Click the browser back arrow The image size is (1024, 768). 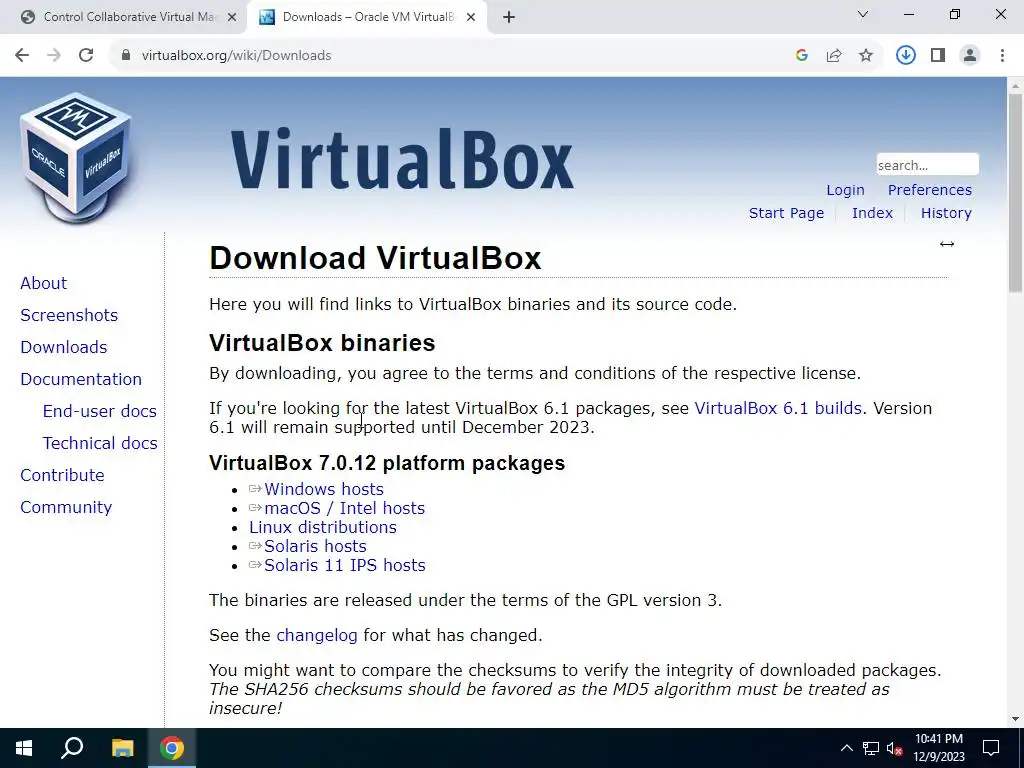[x=22, y=56]
